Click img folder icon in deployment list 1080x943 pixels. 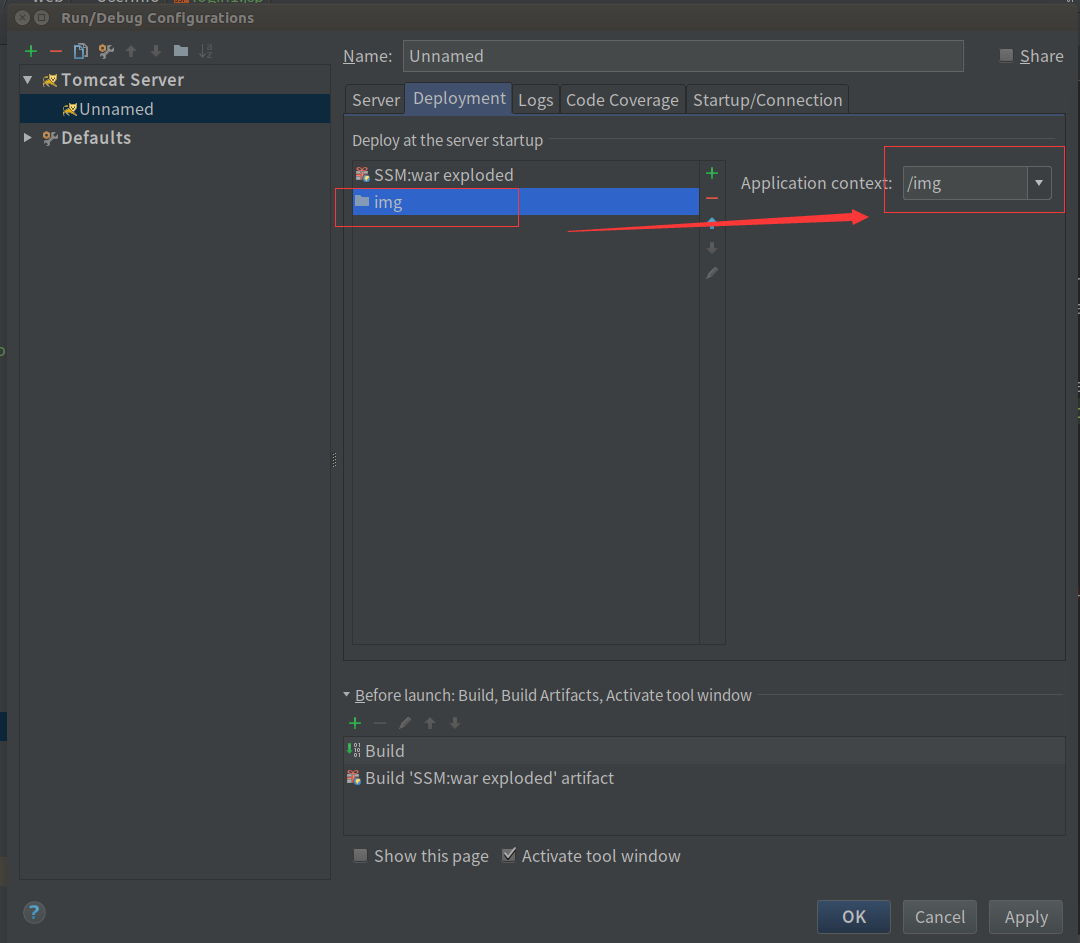(x=362, y=201)
